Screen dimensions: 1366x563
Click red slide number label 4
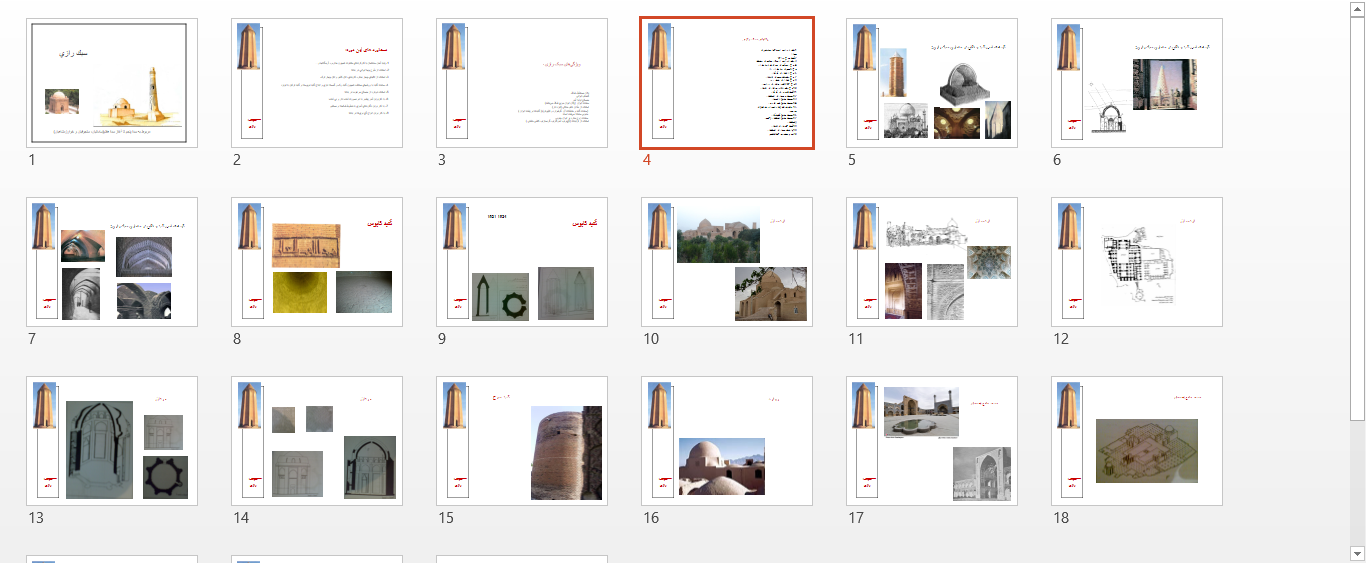point(647,160)
